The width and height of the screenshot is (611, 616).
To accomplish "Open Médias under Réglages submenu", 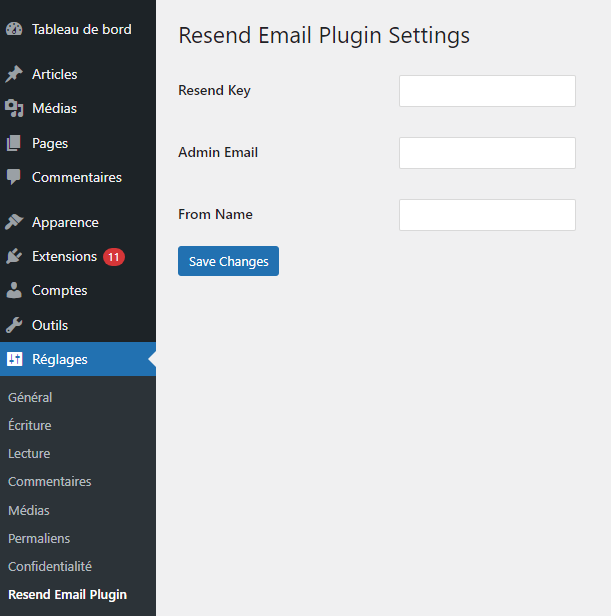I will click(29, 510).
